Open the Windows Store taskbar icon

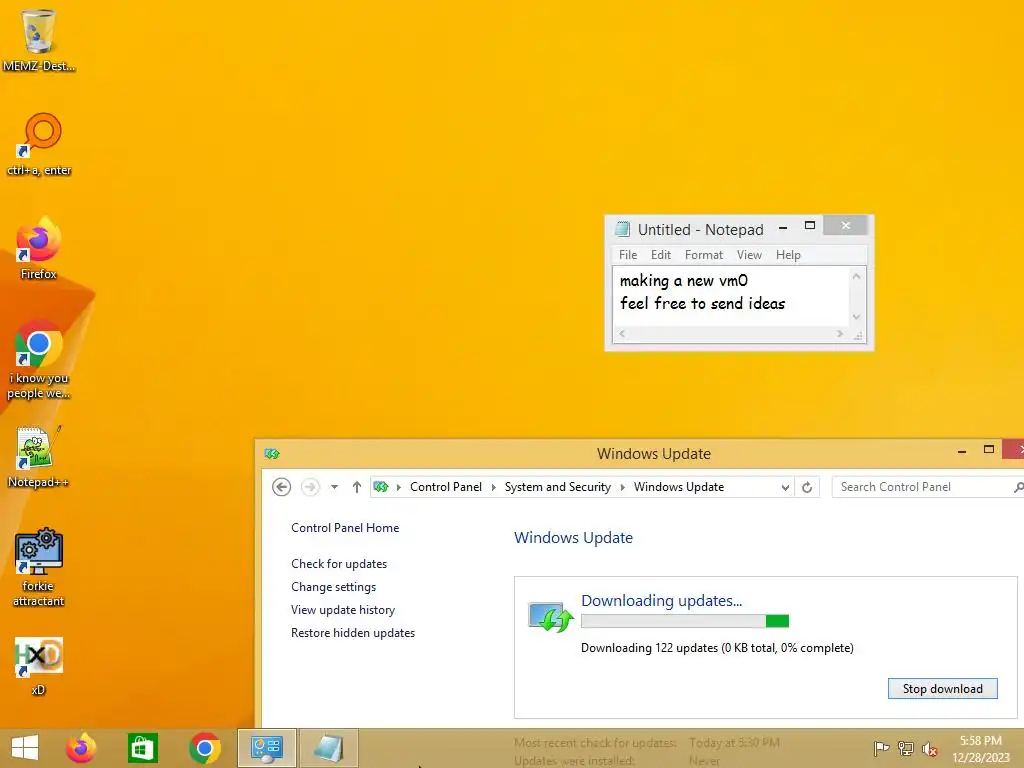142,748
